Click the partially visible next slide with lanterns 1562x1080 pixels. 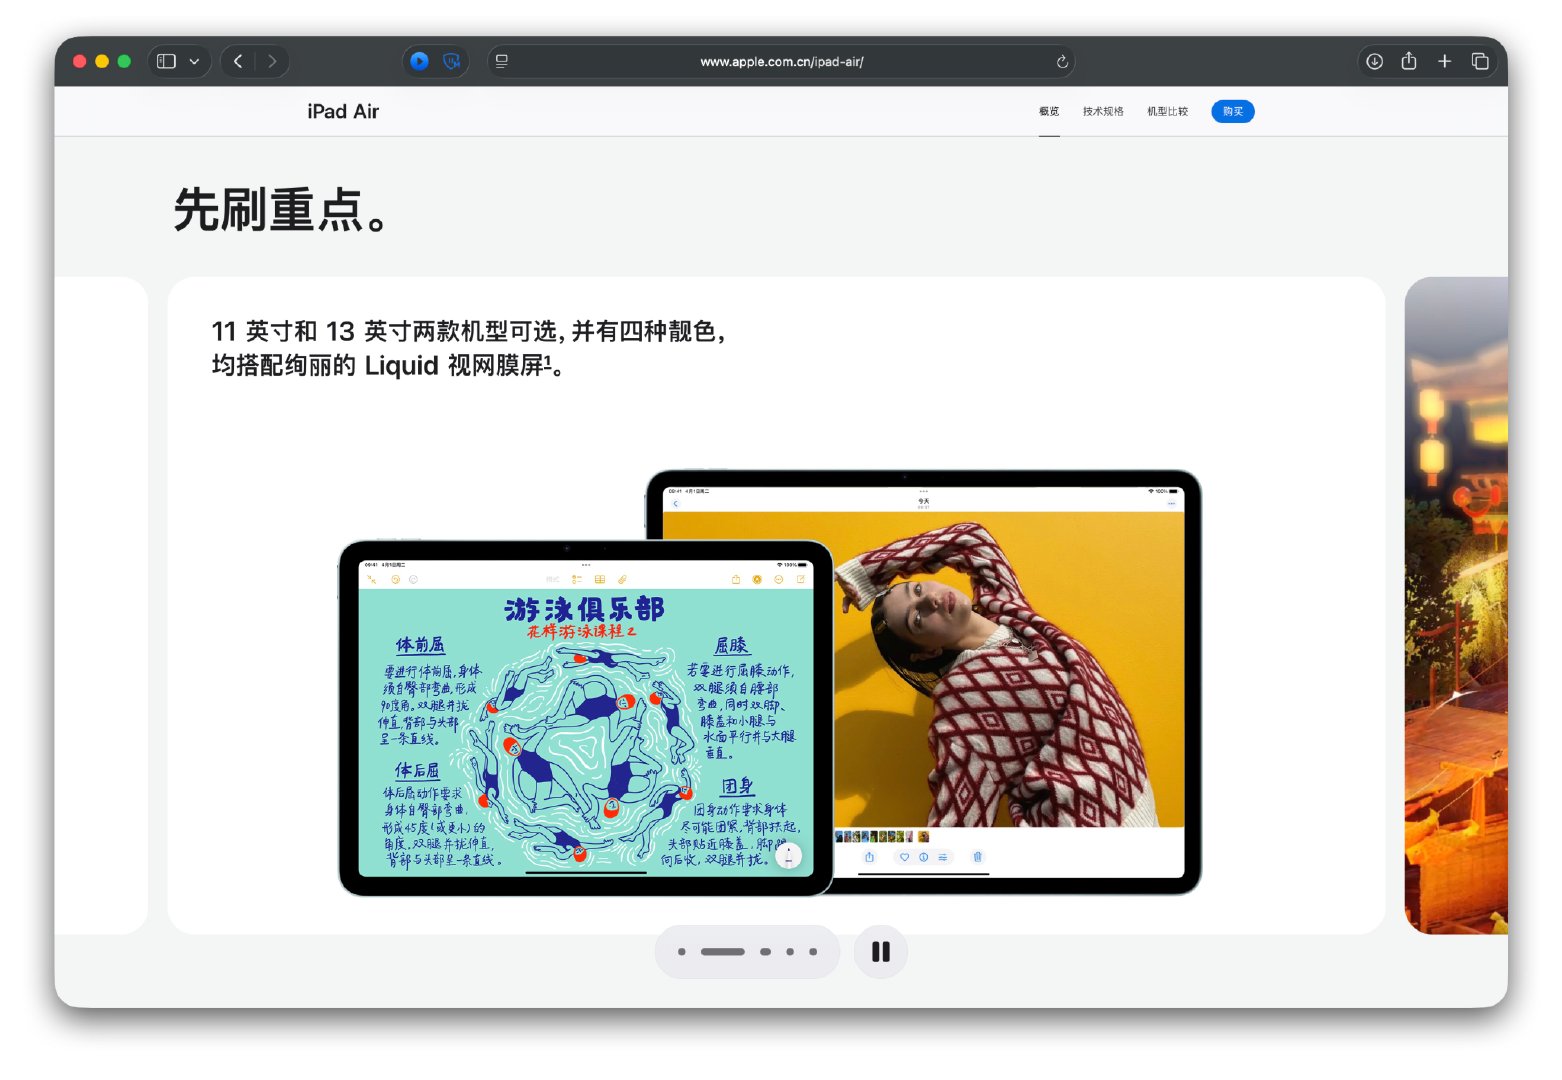click(1456, 605)
